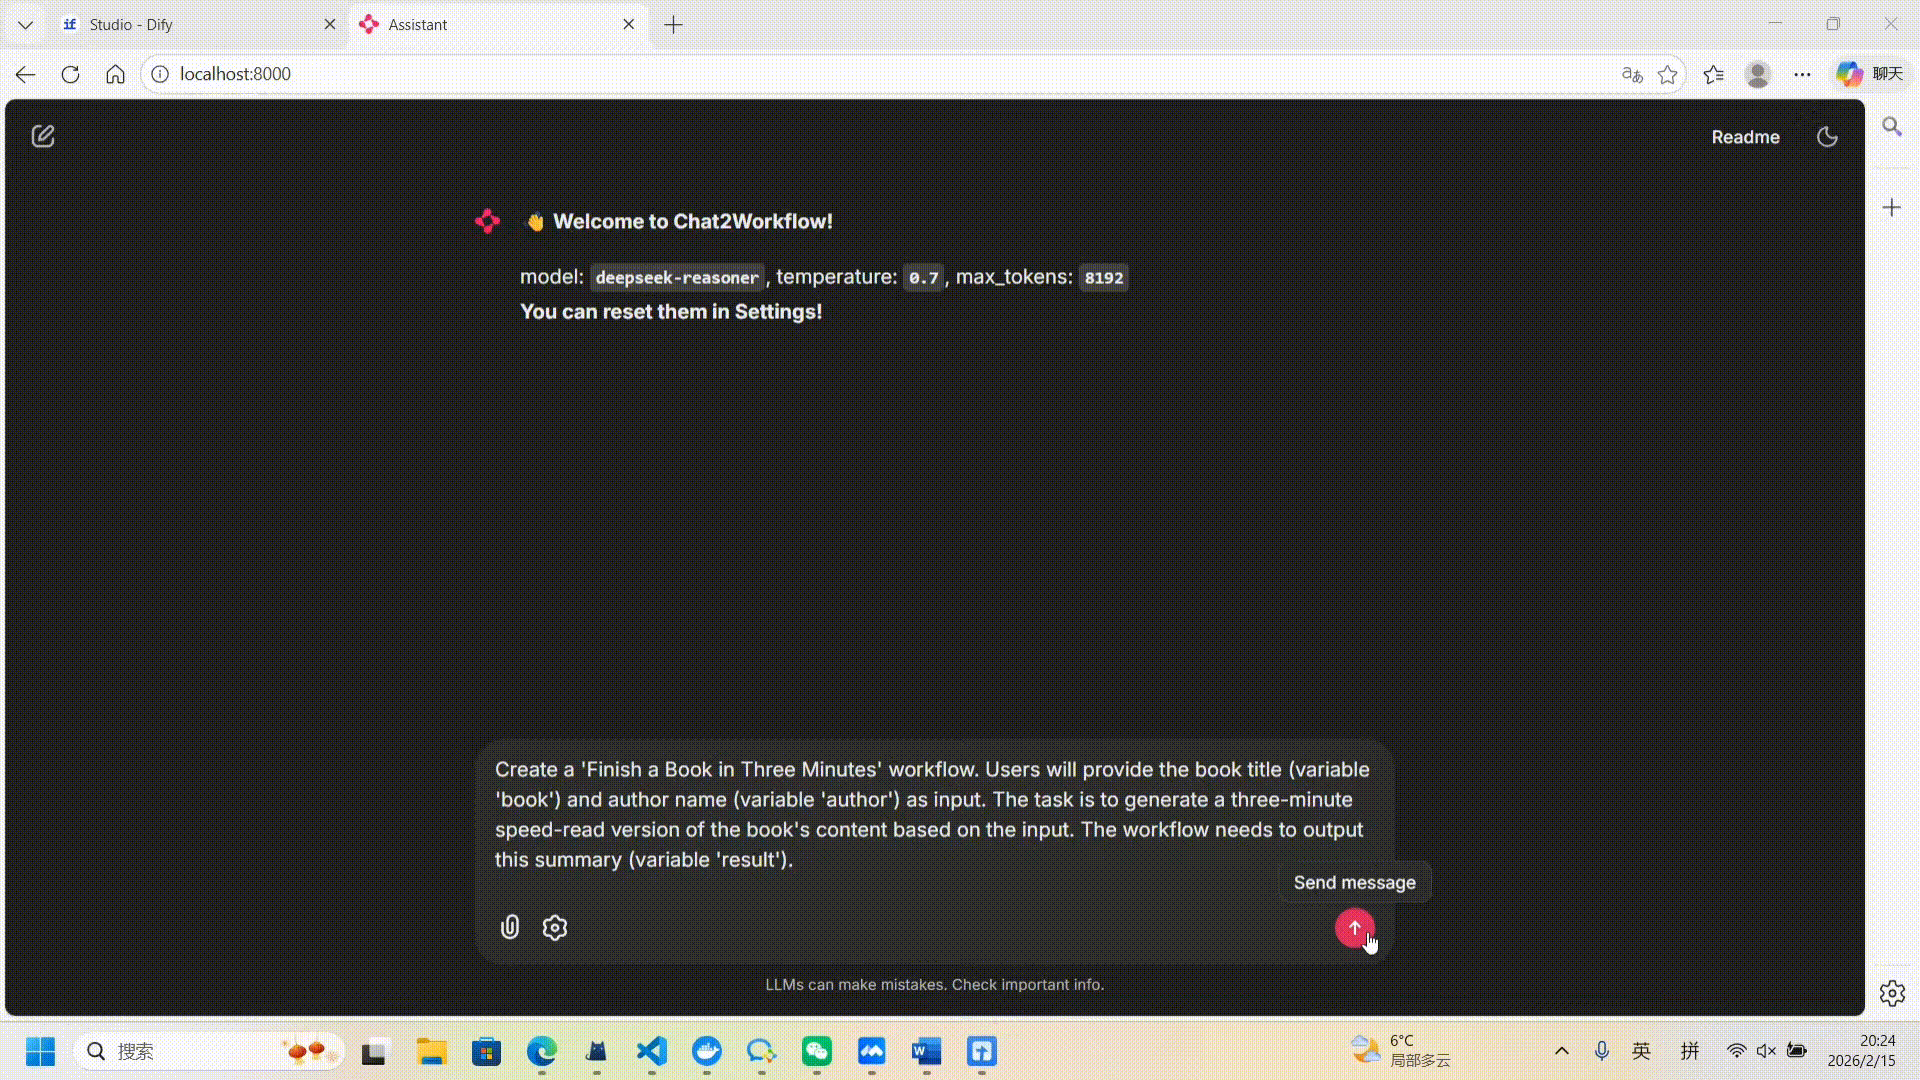Show hidden system tray icons
The image size is (1920, 1080).
[x=1562, y=1051]
